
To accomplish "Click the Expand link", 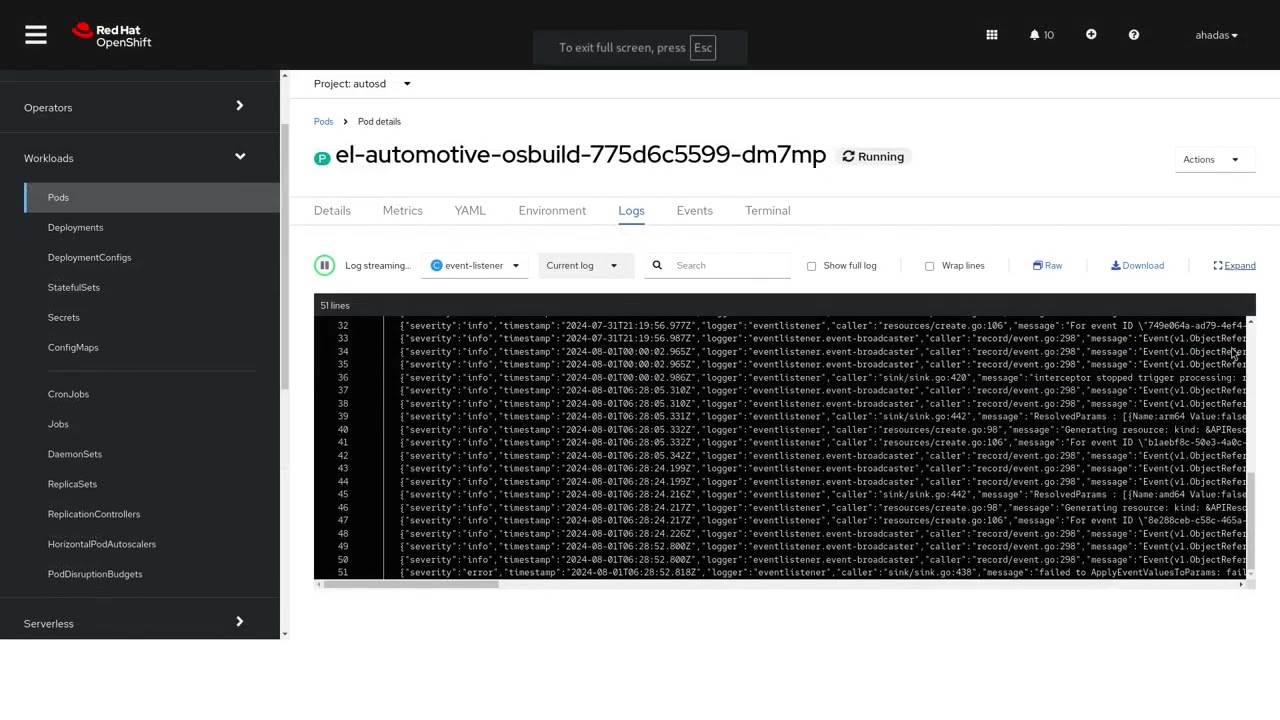I will [1240, 265].
